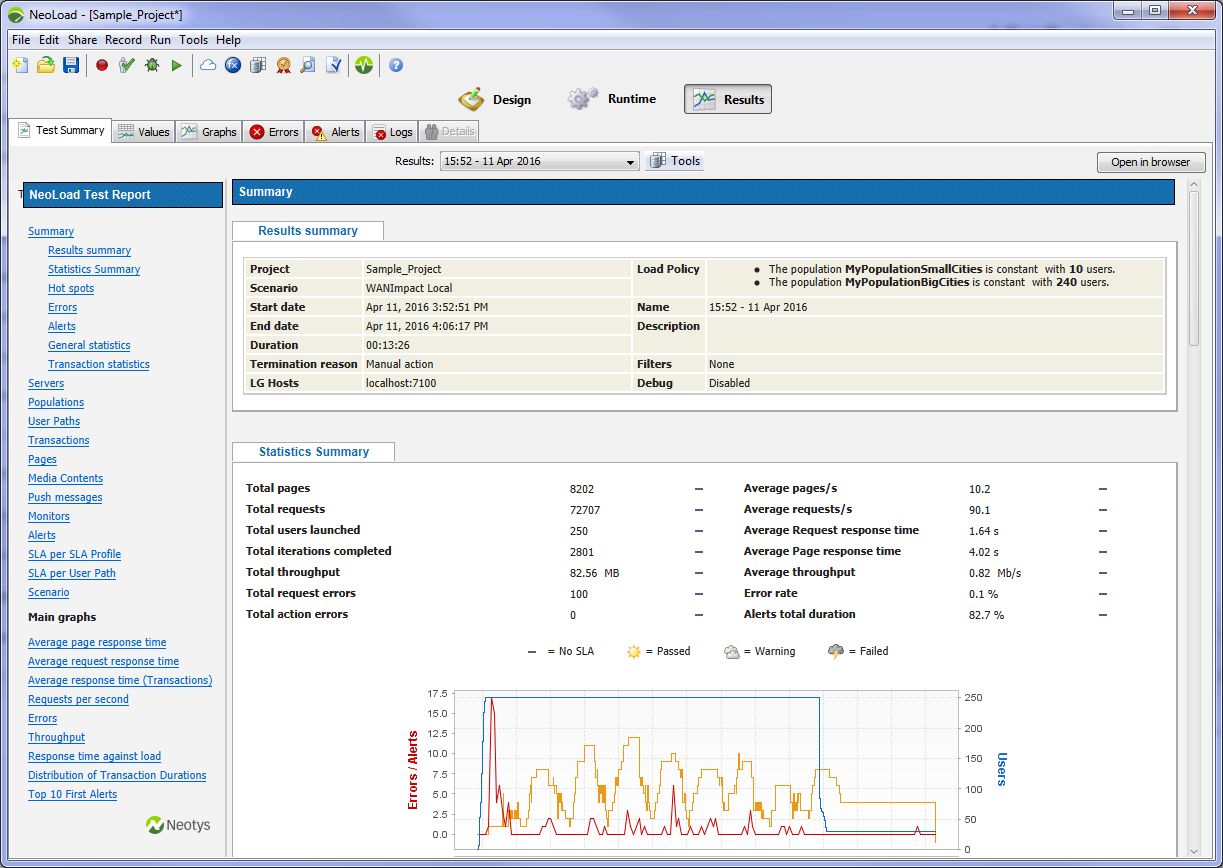Click Open in browser button
1223x868 pixels.
pos(1150,162)
